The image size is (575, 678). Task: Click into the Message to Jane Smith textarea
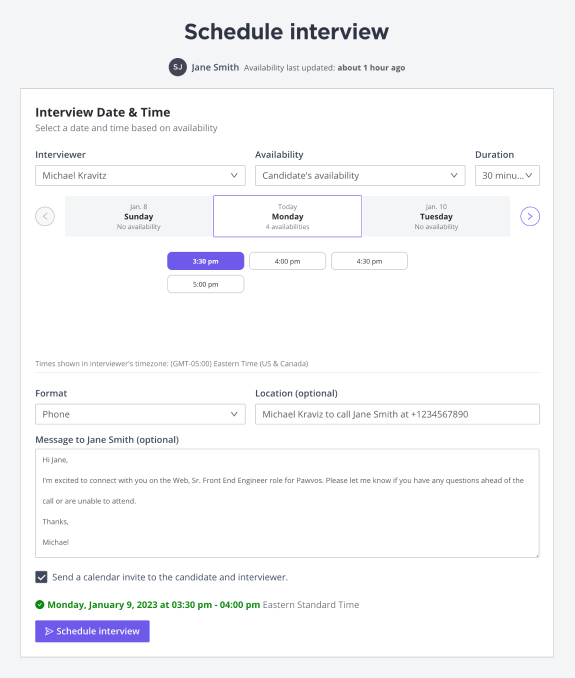(x=287, y=503)
